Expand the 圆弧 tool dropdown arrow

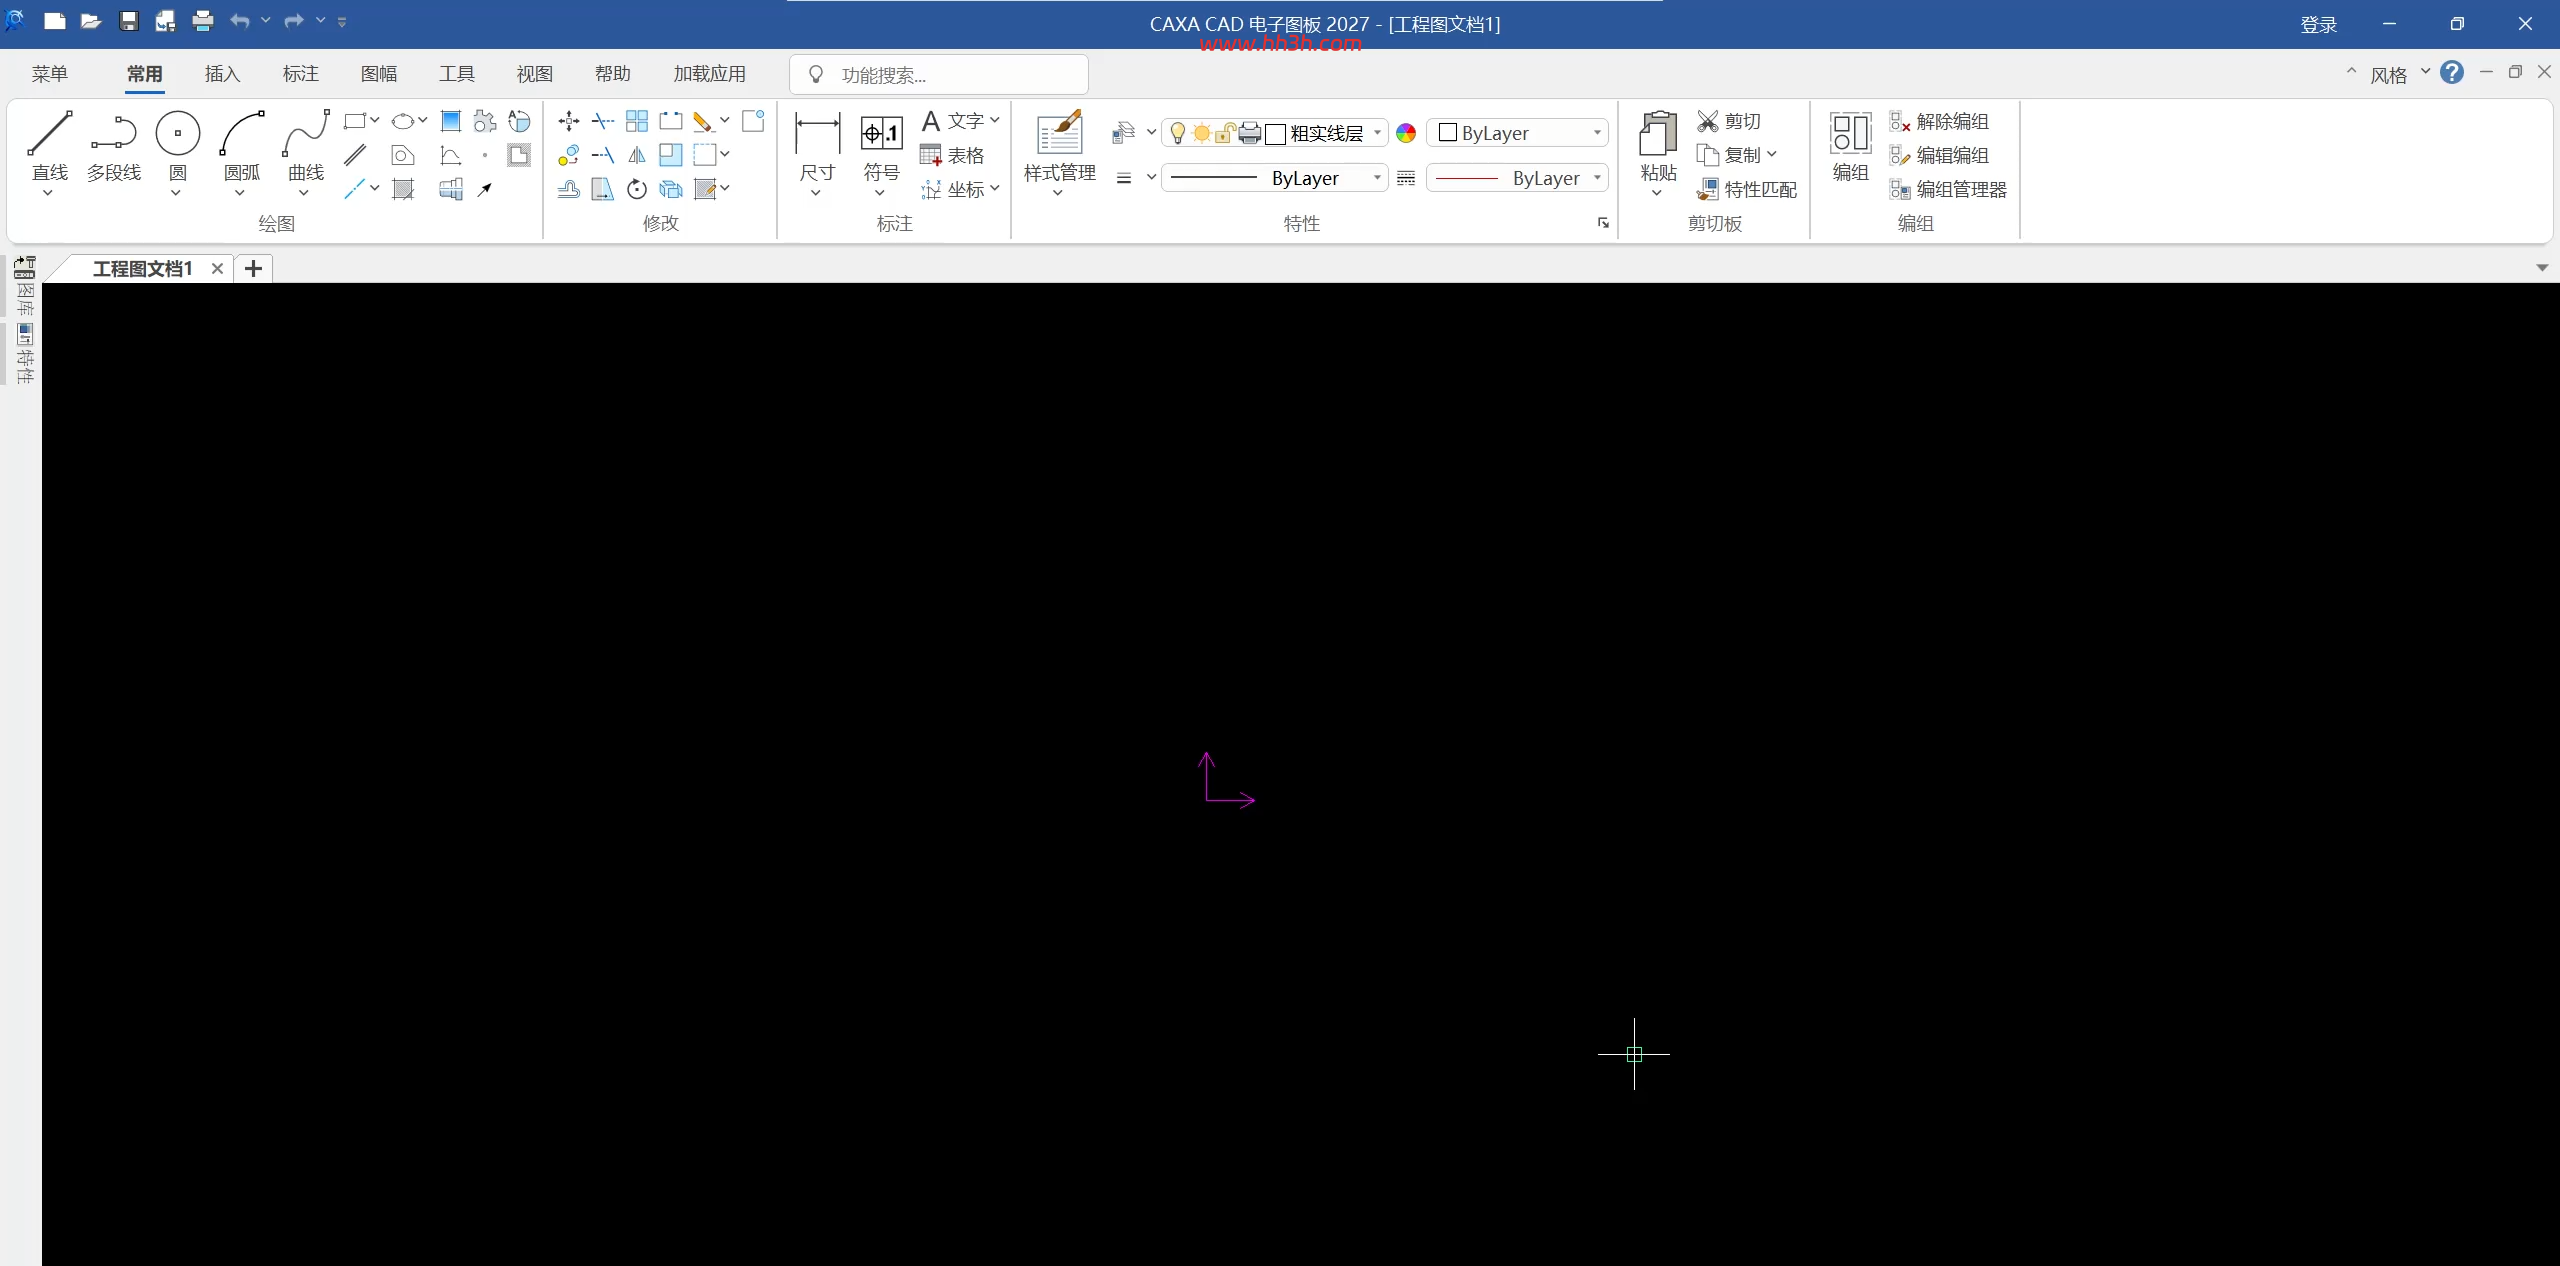click(240, 193)
